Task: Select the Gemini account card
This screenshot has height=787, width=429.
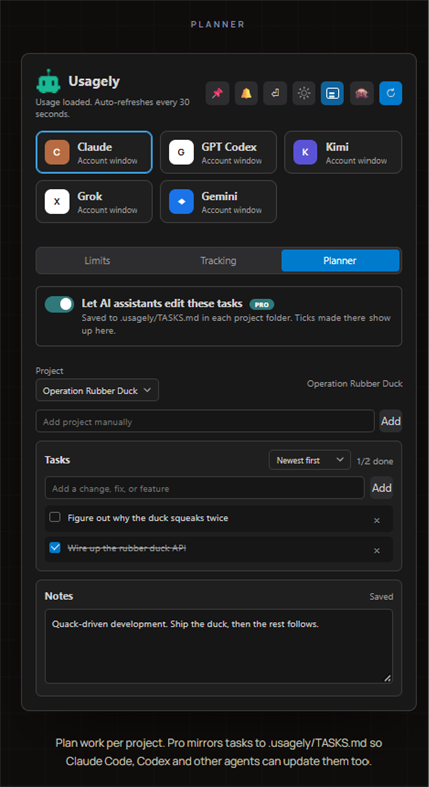Action: pyautogui.click(x=218, y=201)
